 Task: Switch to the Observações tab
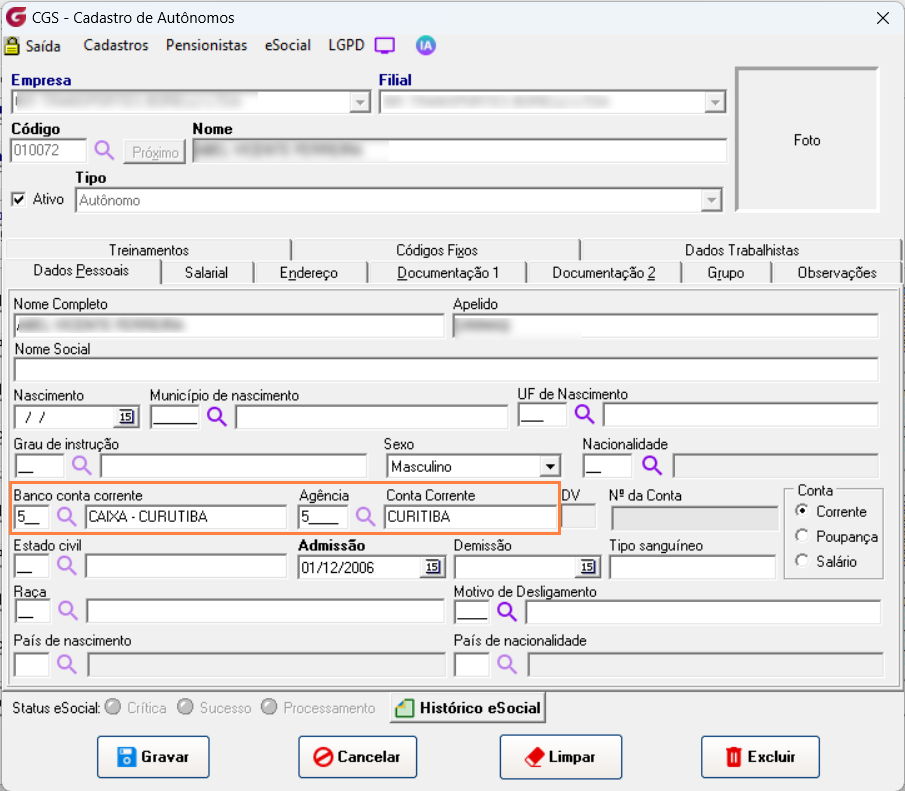pos(837,273)
